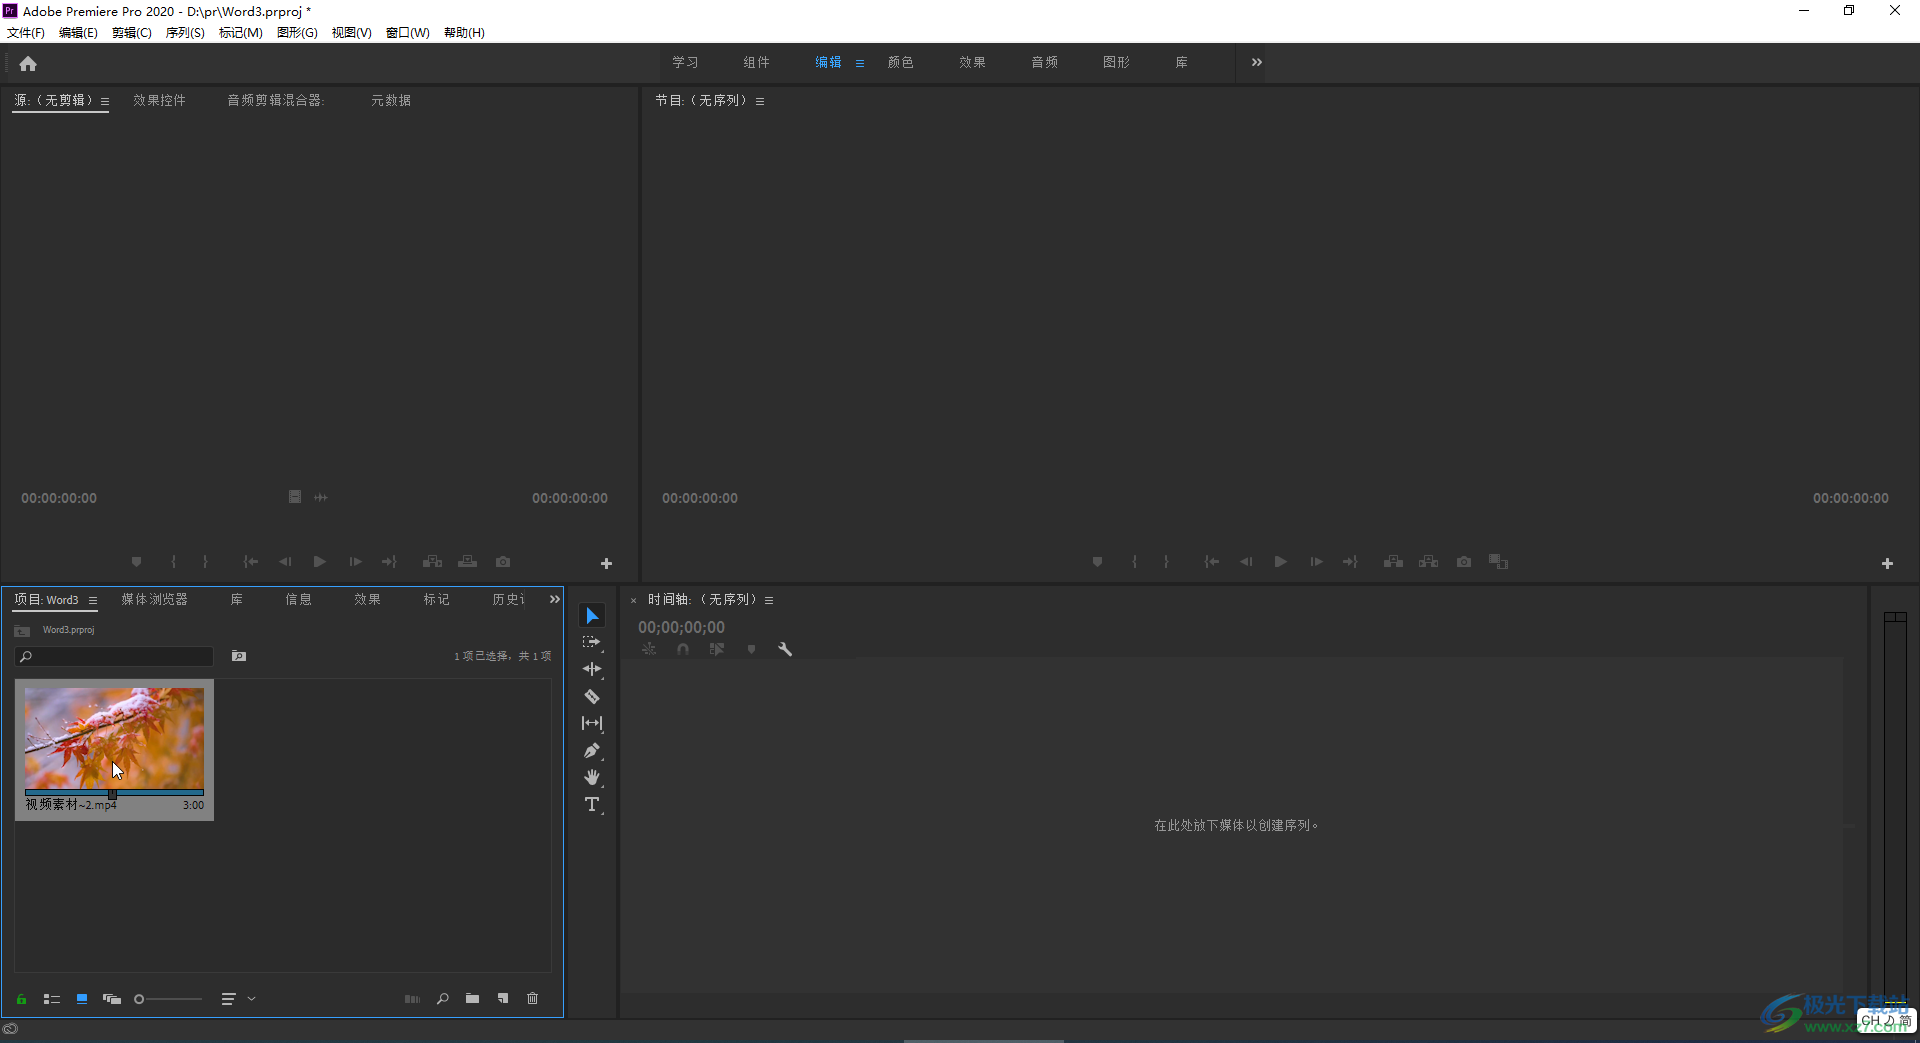Open sort icons dropdown arrow
The image size is (1920, 1043).
(x=252, y=998)
